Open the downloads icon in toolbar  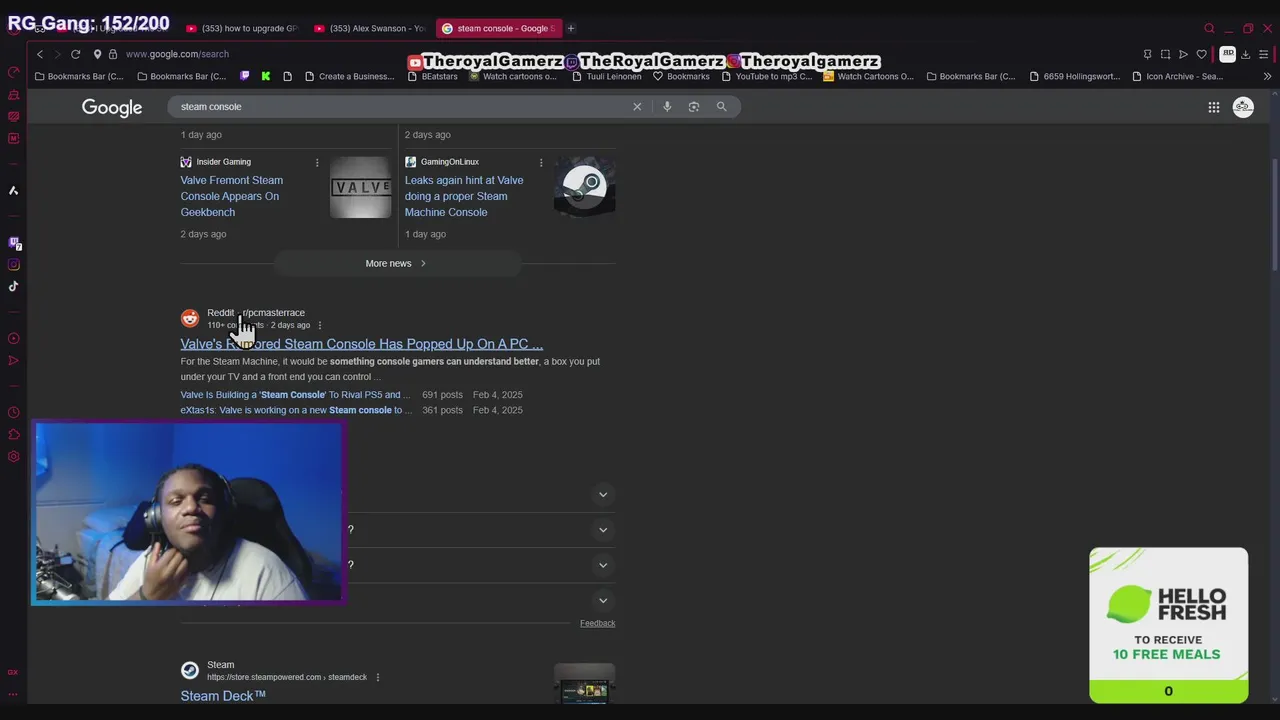1245,54
